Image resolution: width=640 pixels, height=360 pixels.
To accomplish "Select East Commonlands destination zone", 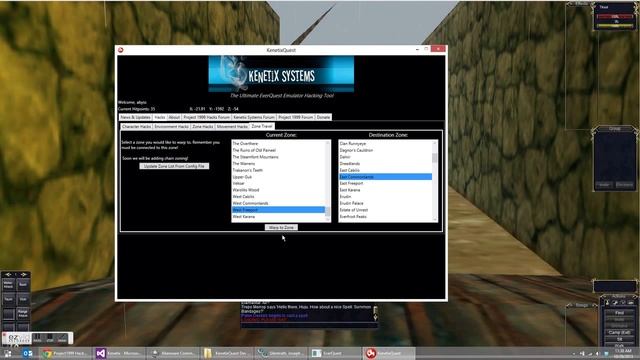I will [385, 177].
